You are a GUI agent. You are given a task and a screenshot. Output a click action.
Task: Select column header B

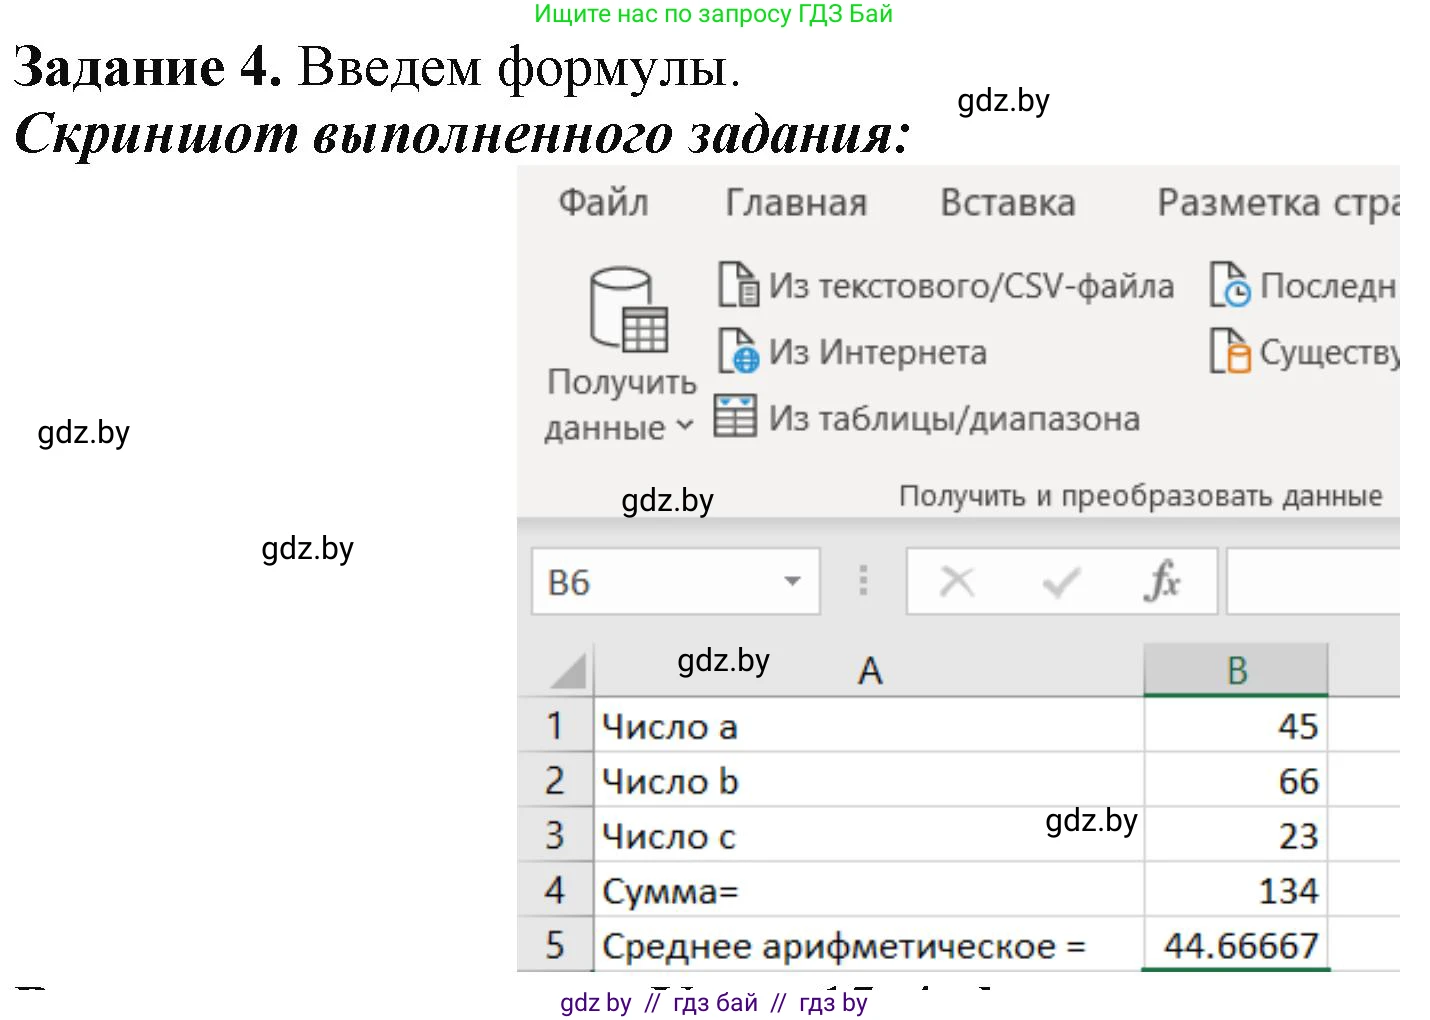tap(1236, 670)
